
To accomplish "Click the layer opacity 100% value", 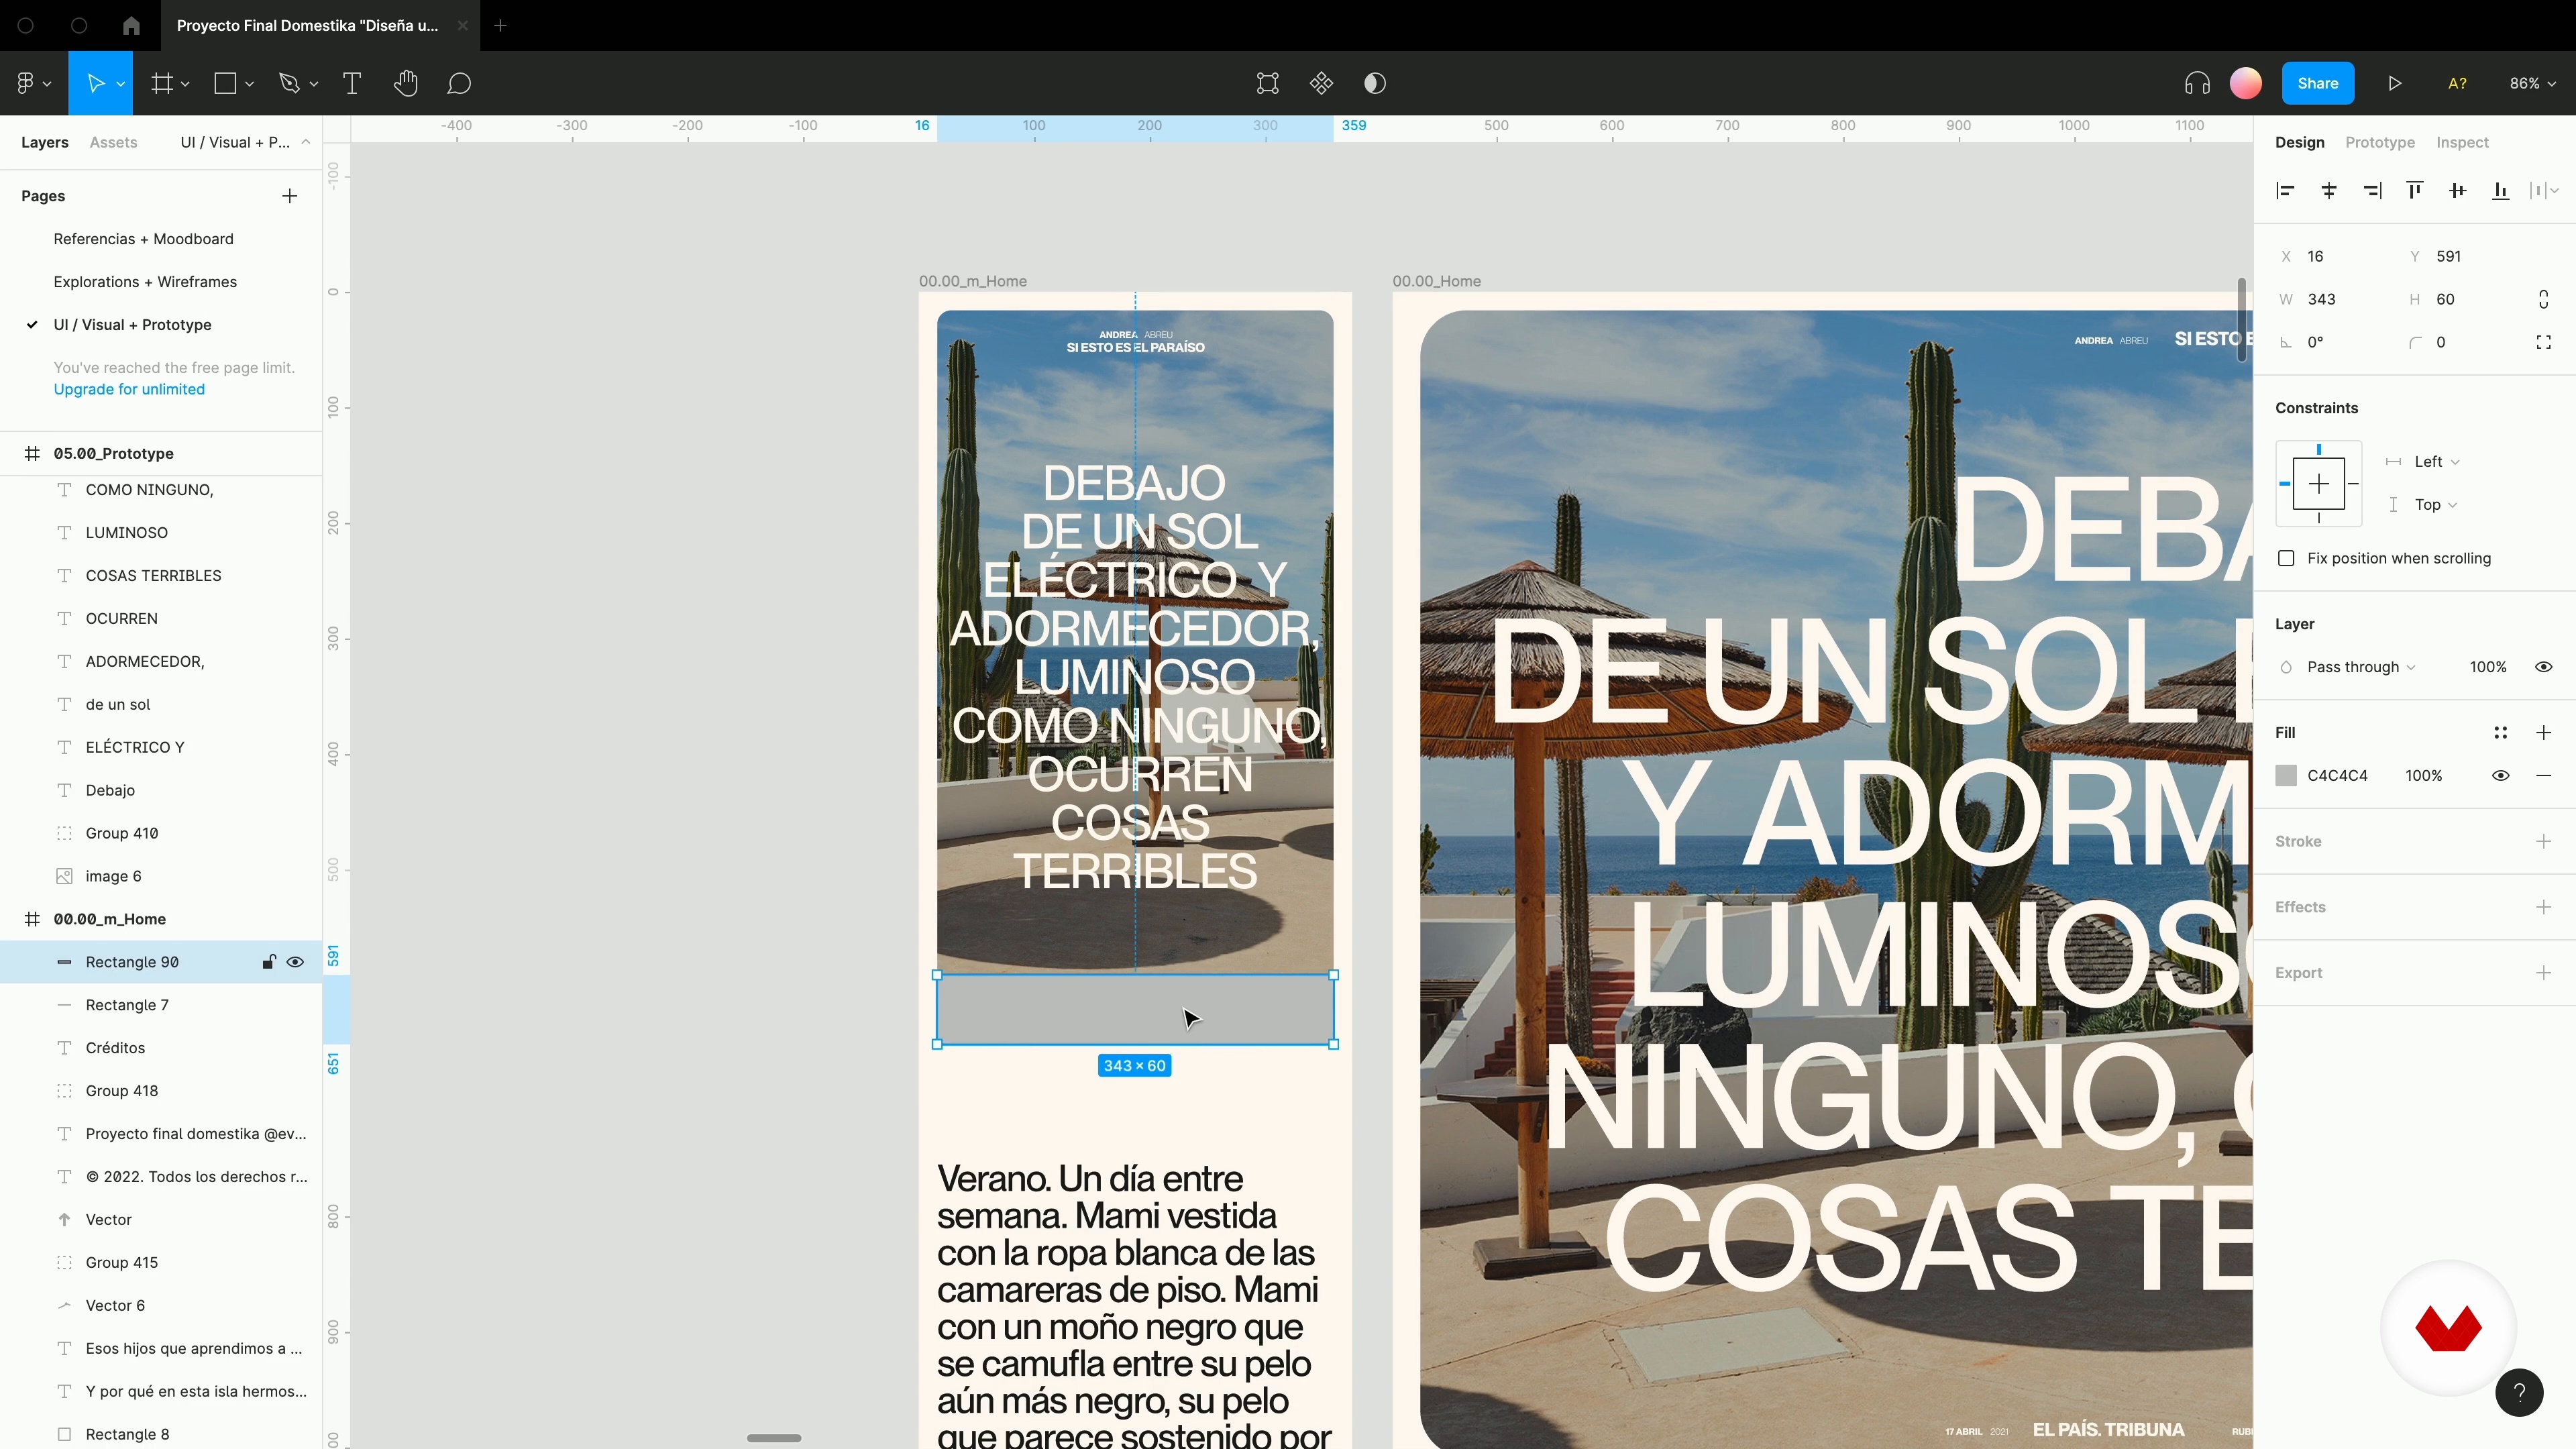I will pyautogui.click(x=2488, y=667).
